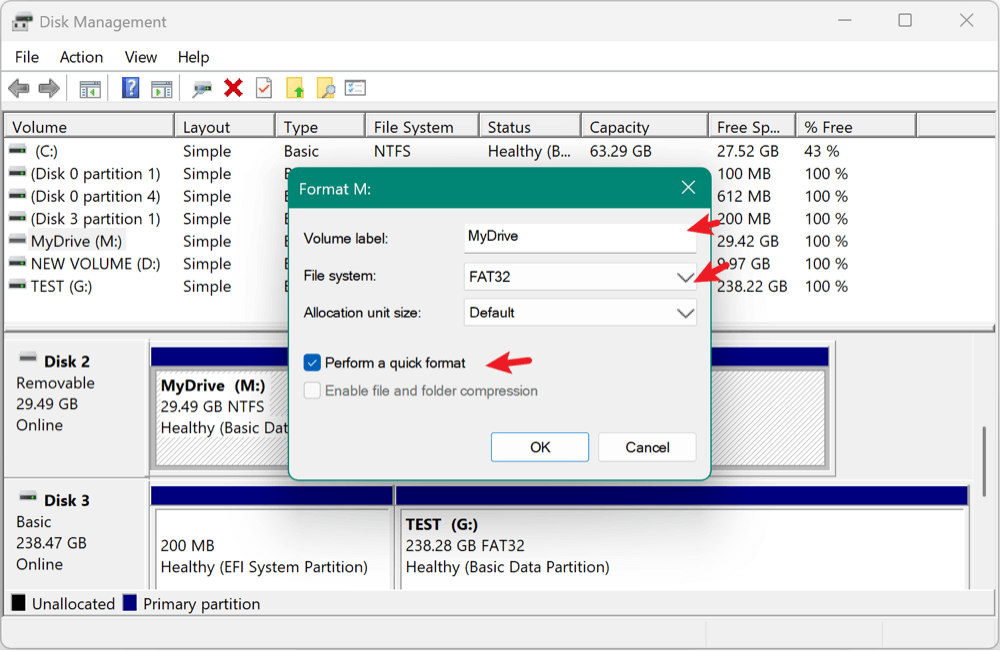
Task: Enable file and folder compression
Action: pos(313,389)
